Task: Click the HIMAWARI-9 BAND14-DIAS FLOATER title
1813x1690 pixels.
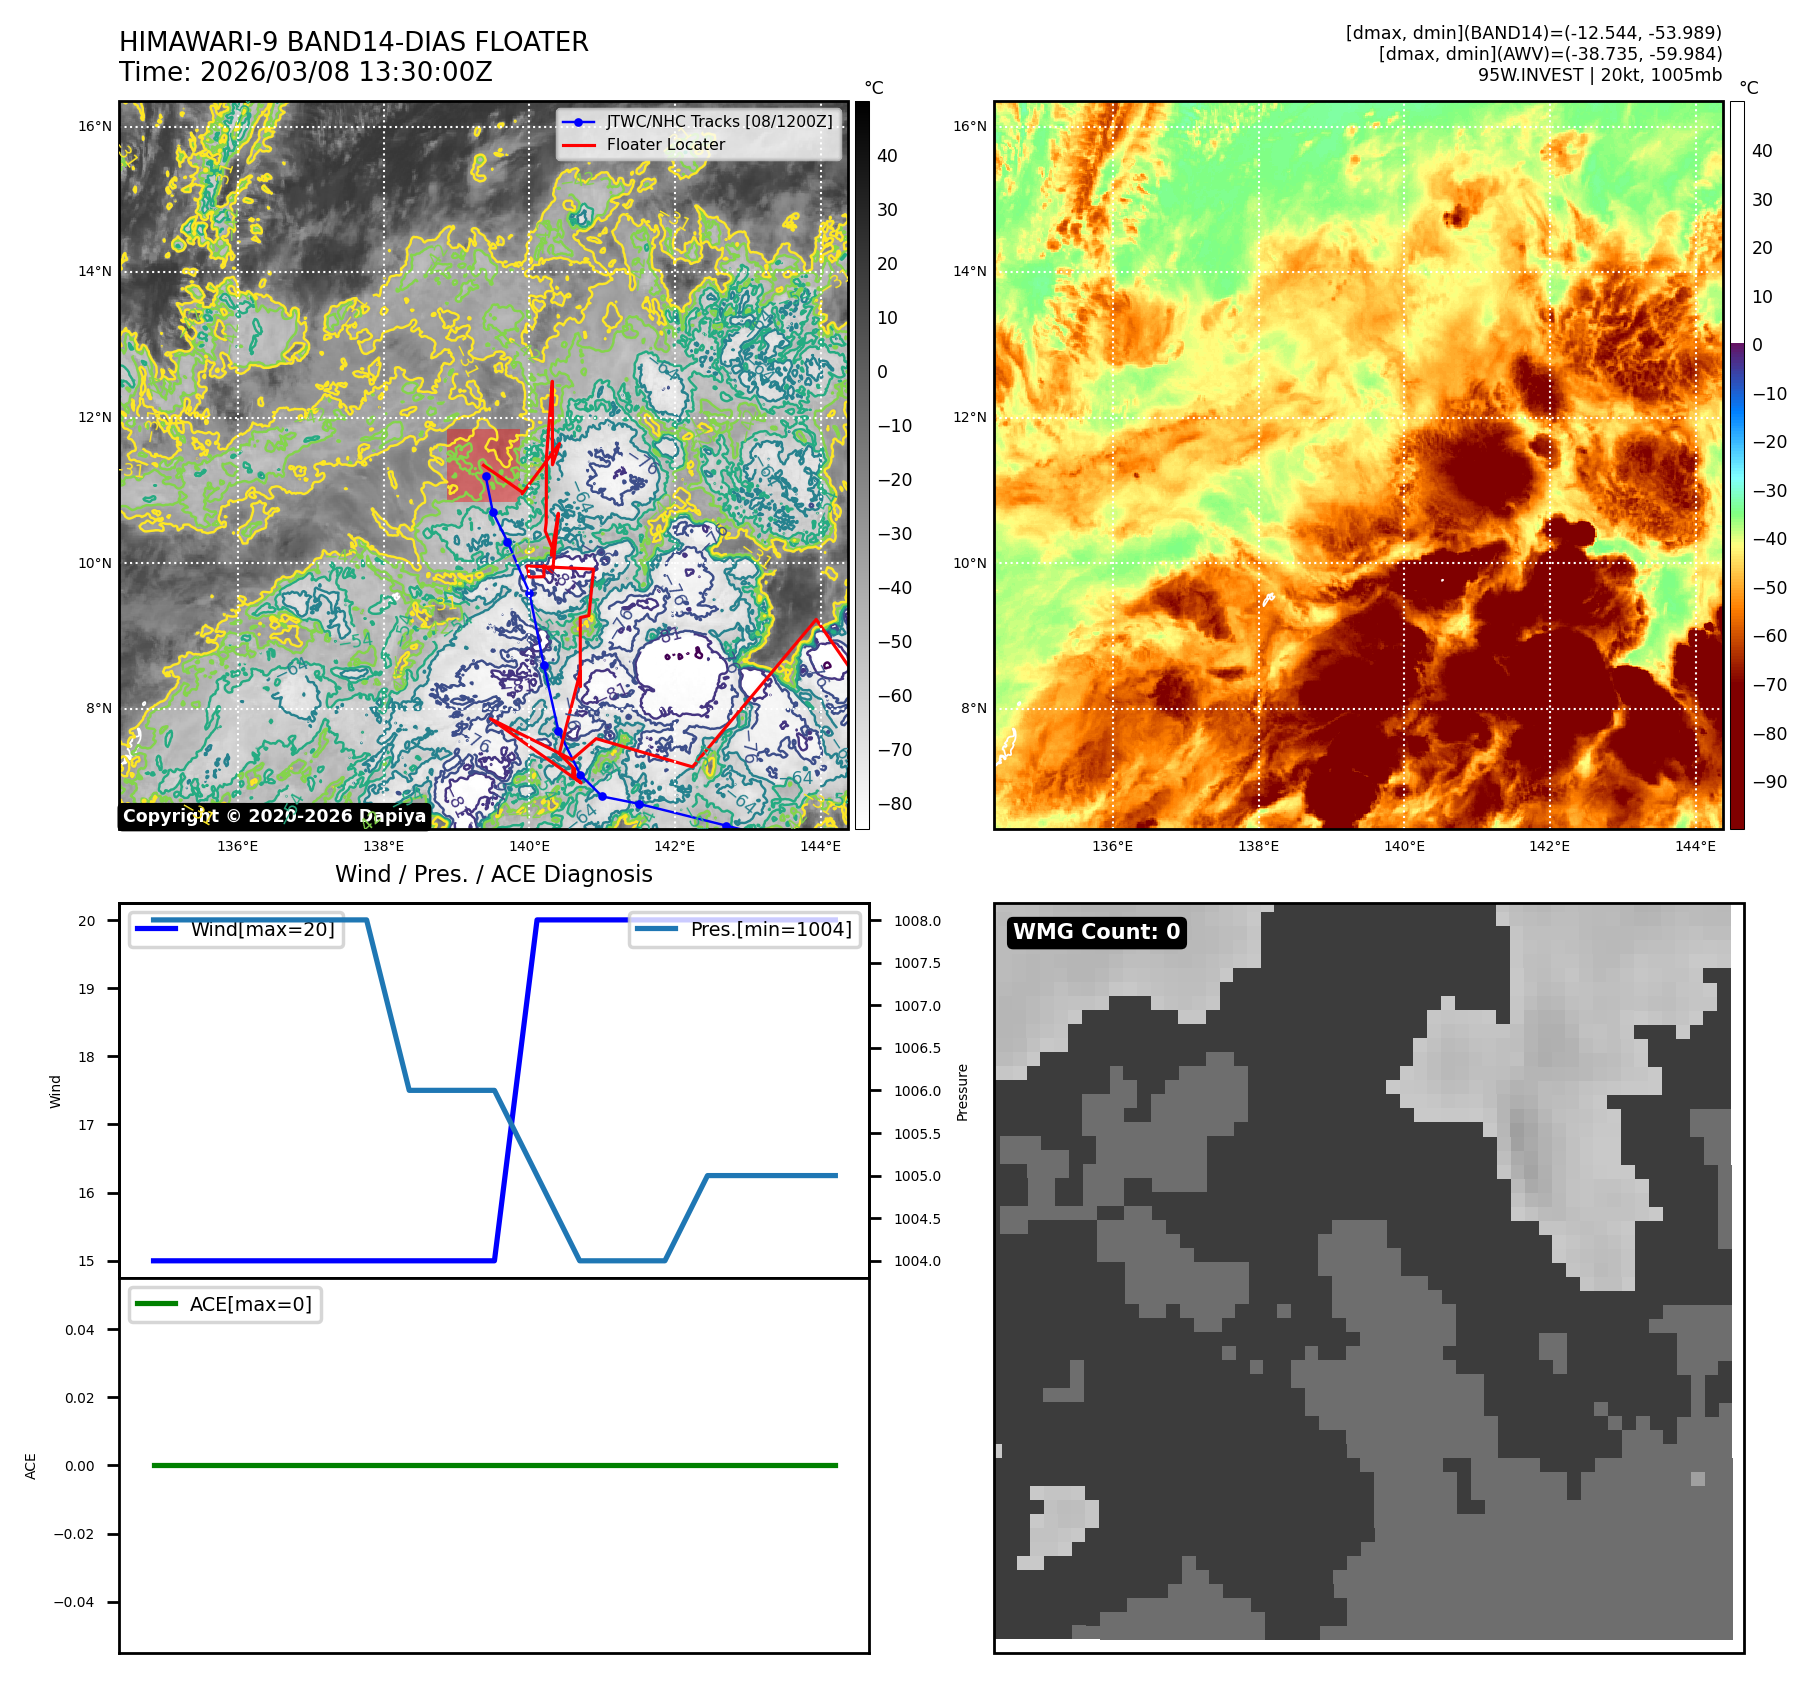Action: [x=353, y=42]
